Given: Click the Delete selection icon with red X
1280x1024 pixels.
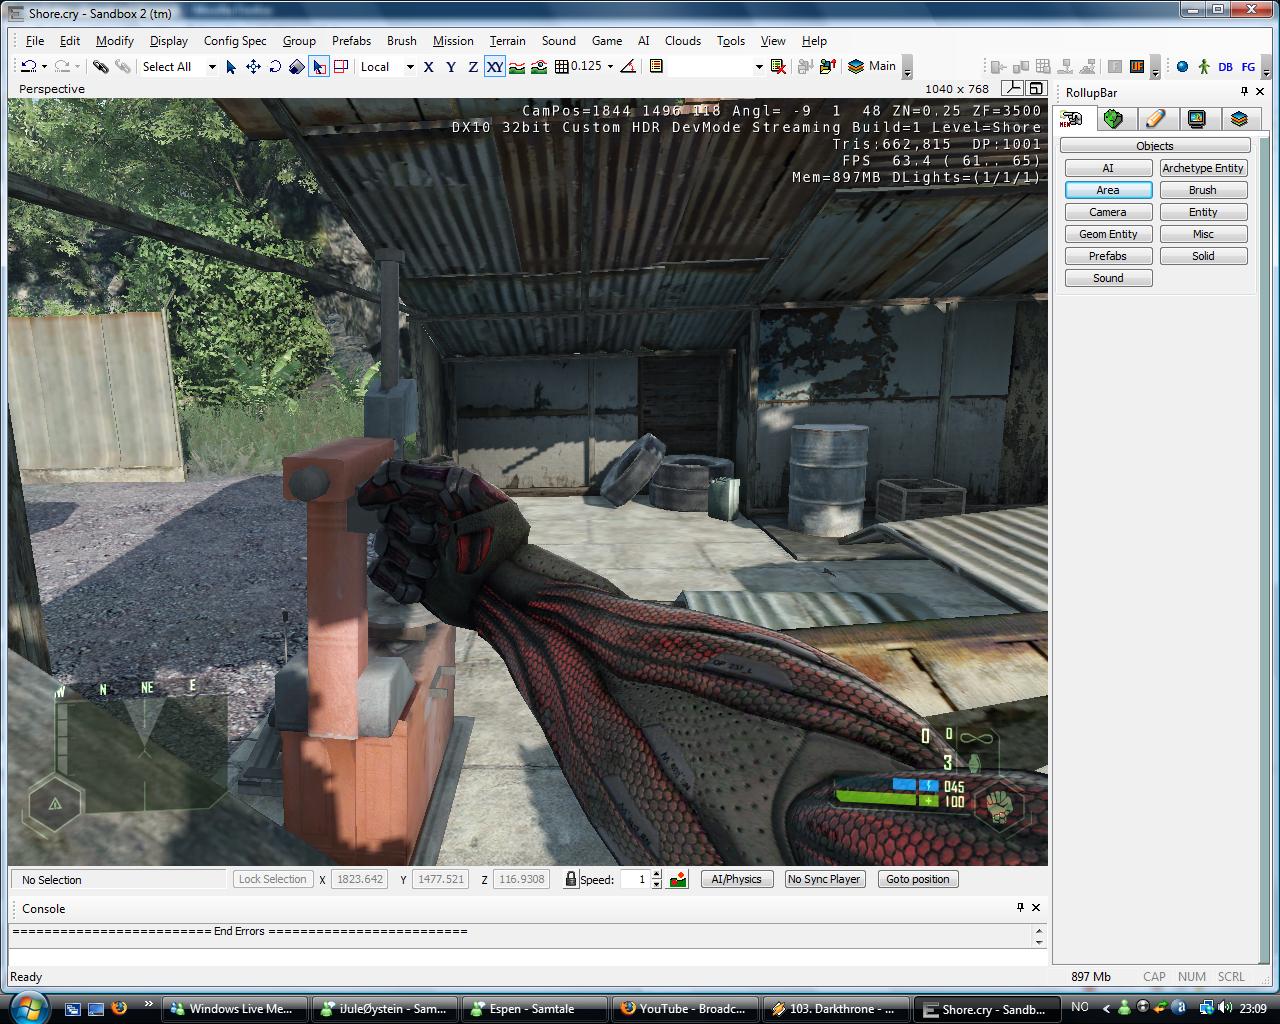Looking at the screenshot, I should [778, 66].
